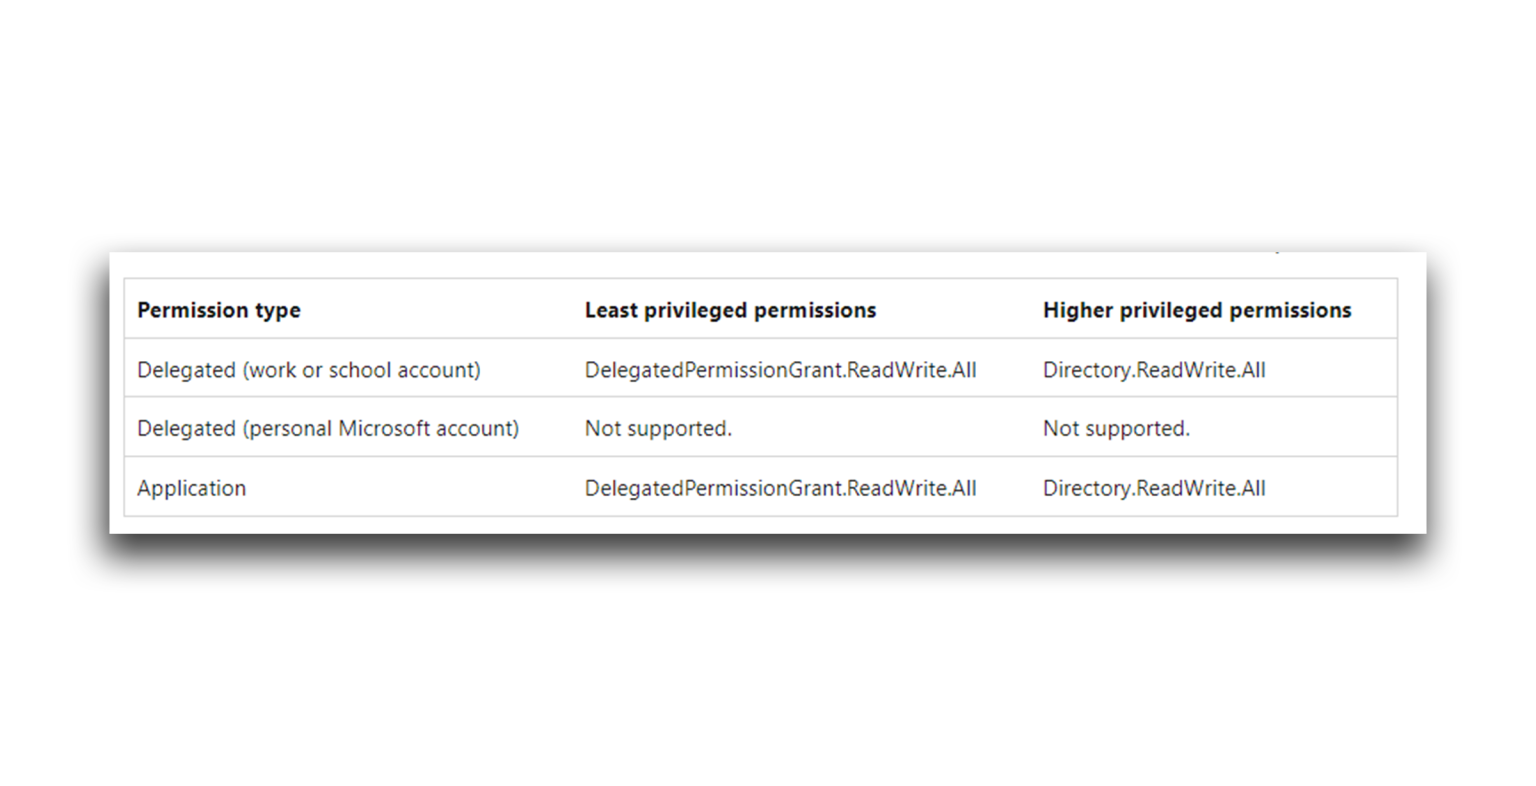This screenshot has width=1536, height=786.
Task: Select the Application row label
Action: [x=191, y=488]
